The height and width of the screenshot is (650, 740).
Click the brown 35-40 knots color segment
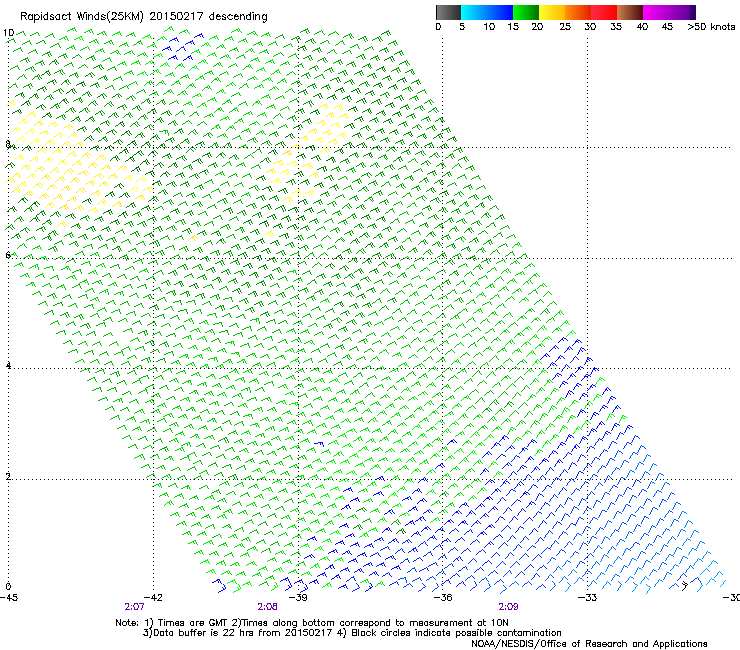pyautogui.click(x=630, y=12)
